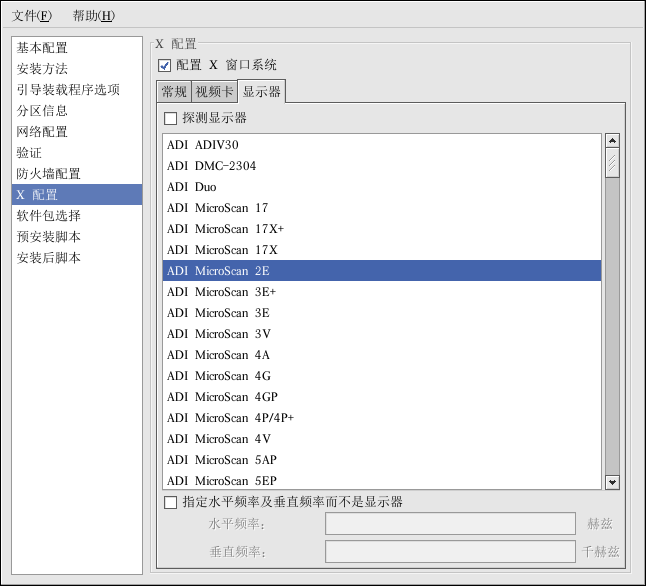Uncheck 配置 X 窗口系统 checkbox
The width and height of the screenshot is (646, 586).
point(165,65)
